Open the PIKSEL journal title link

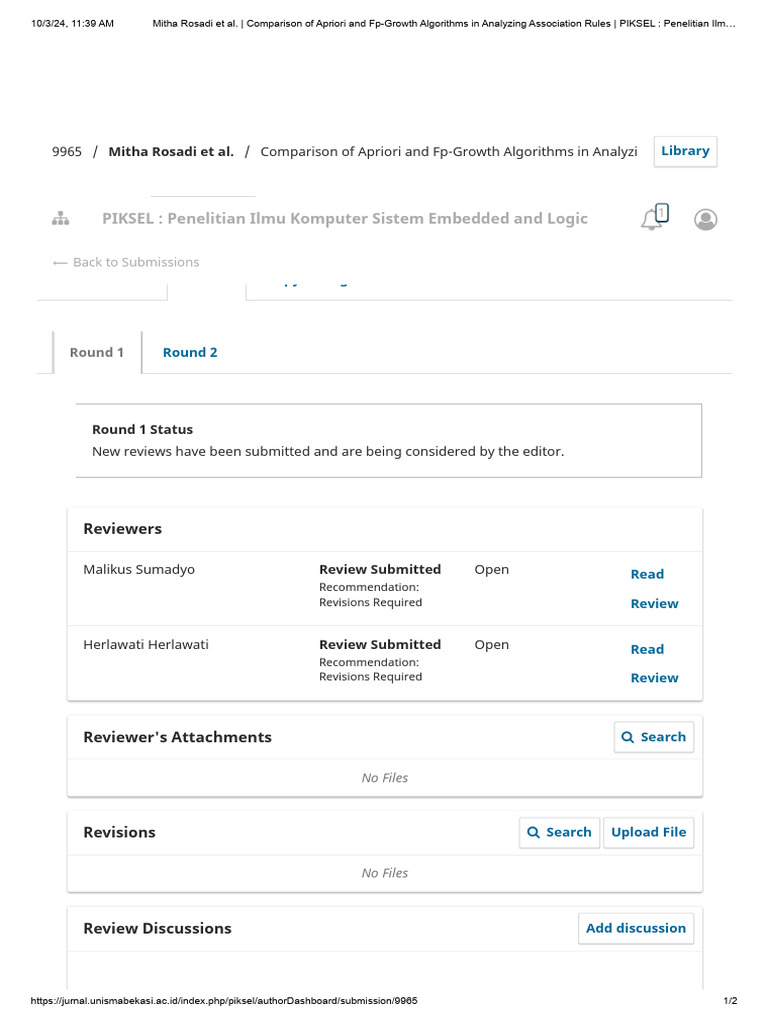point(345,219)
